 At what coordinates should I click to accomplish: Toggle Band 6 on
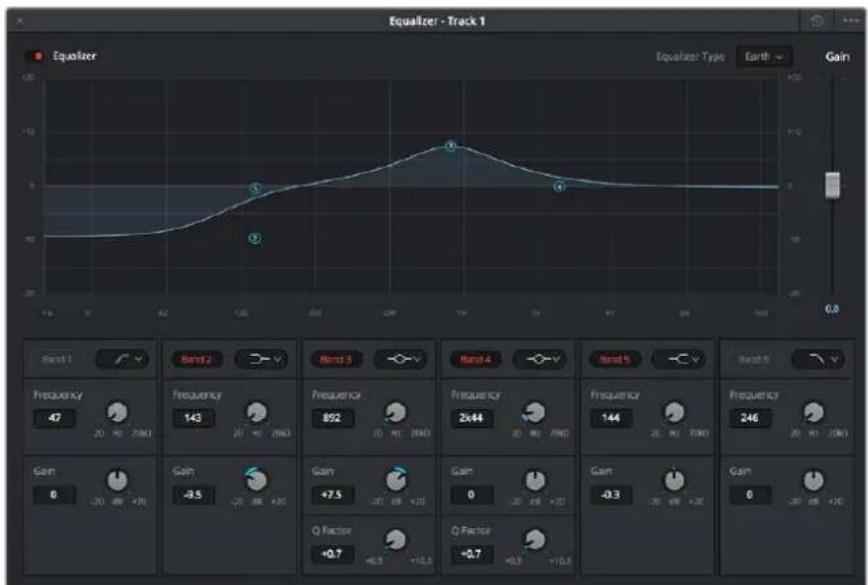754,359
